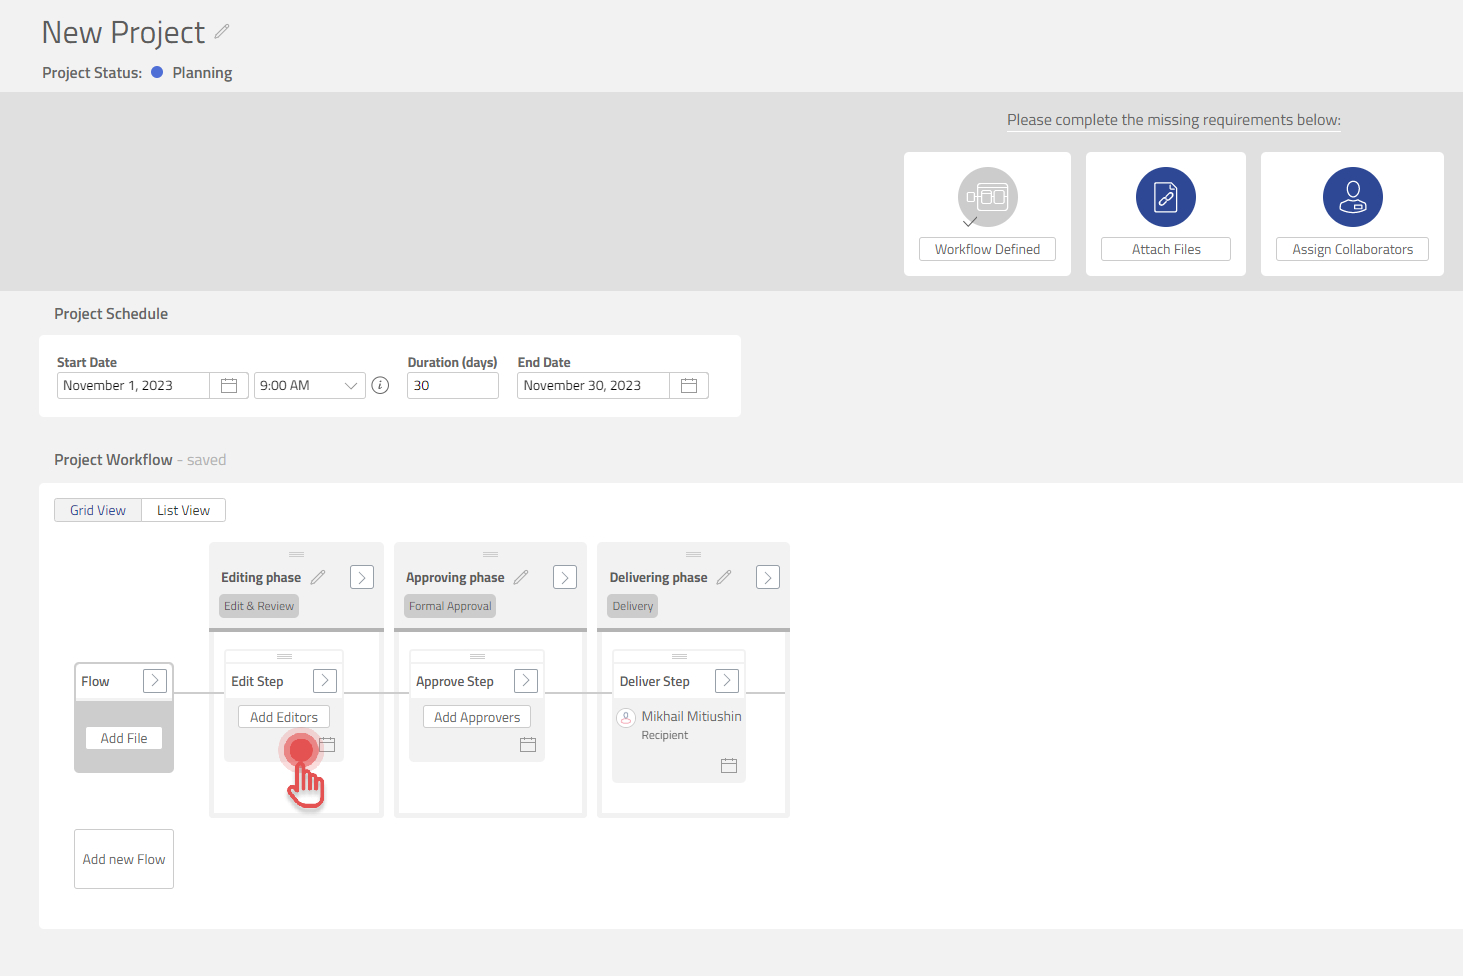
Task: Click the Attach Files circle icon
Action: (x=1165, y=197)
